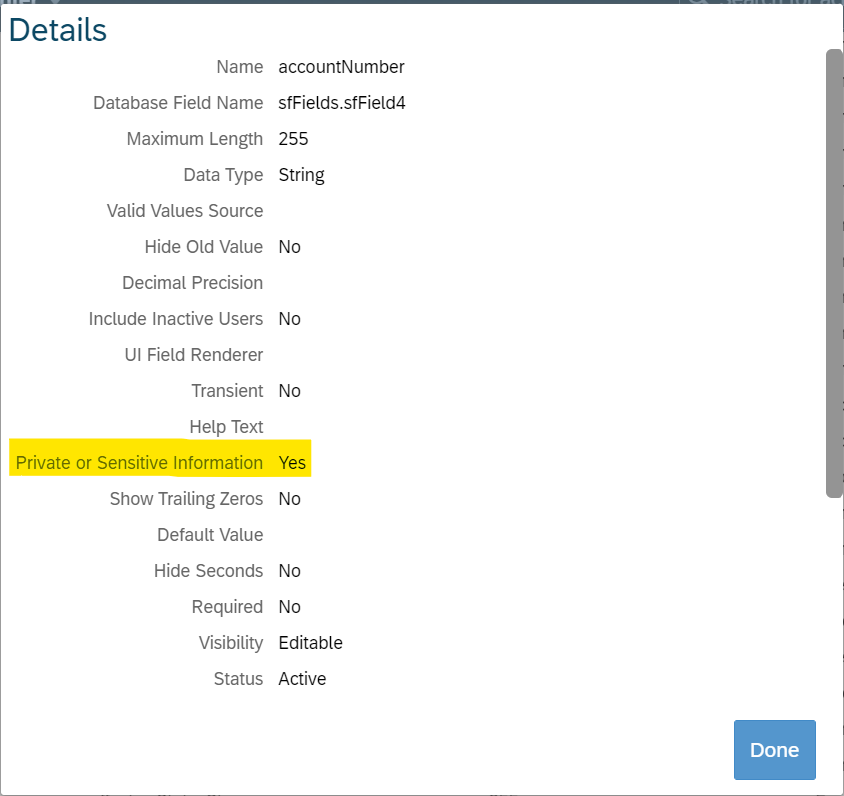Click the 'No' value beside Include Inactive Users

point(290,319)
